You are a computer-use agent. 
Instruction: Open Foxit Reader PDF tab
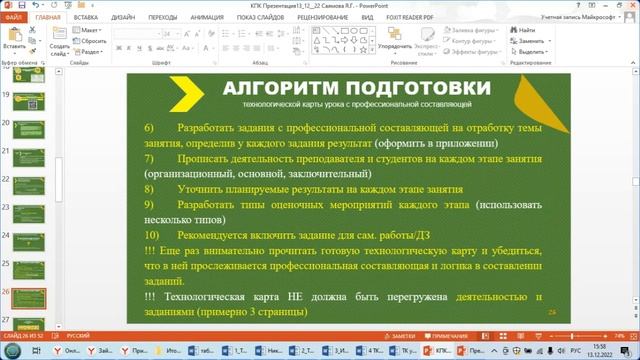pyautogui.click(x=410, y=18)
